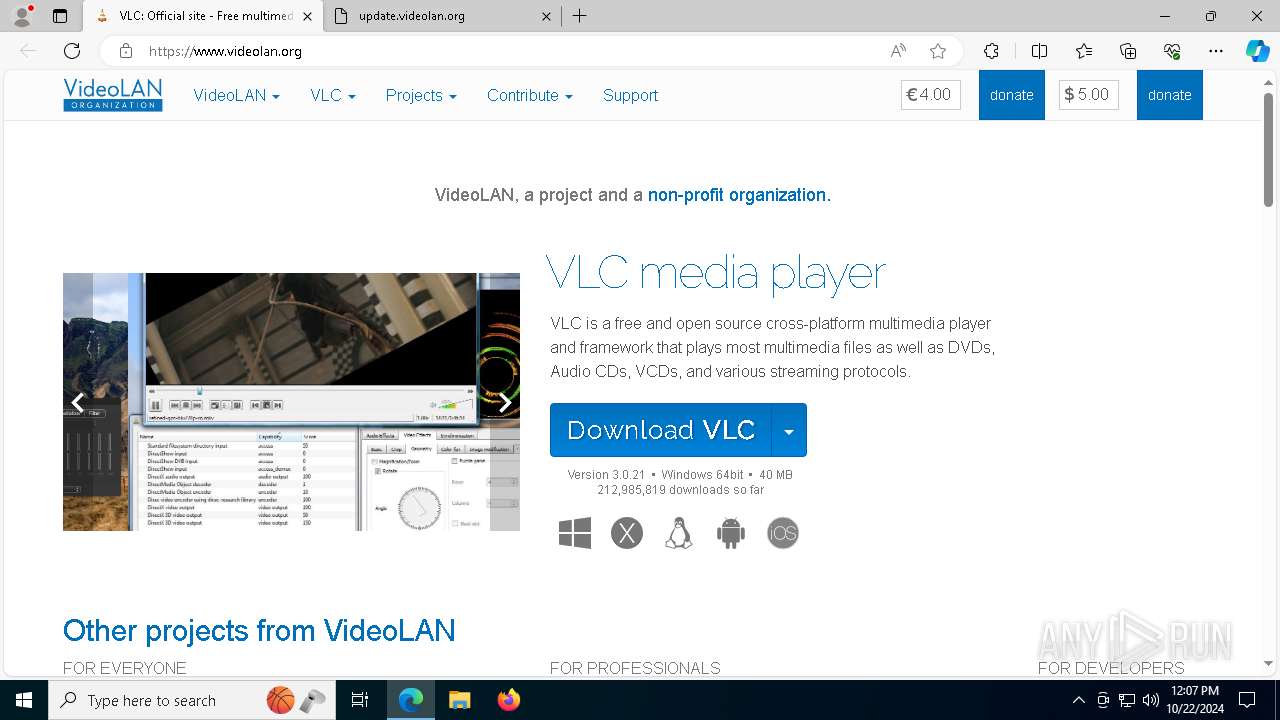Open a new browser tab

click(x=580, y=16)
